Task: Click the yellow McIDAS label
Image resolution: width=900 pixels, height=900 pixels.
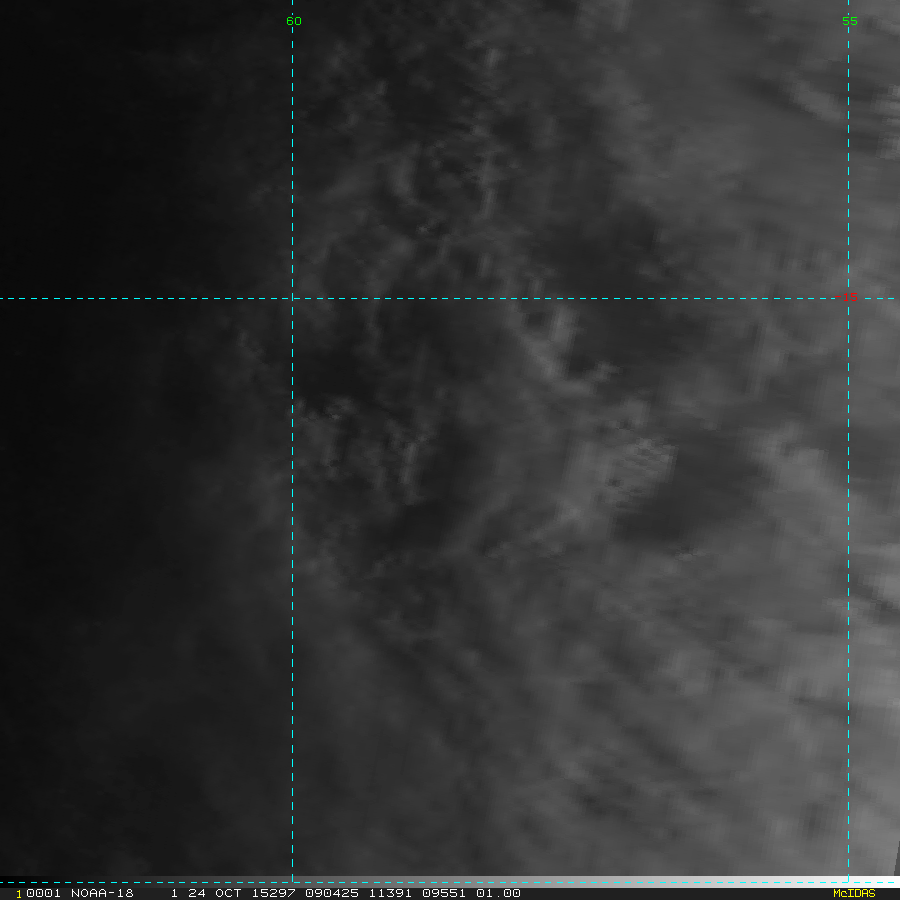Action: point(854,893)
